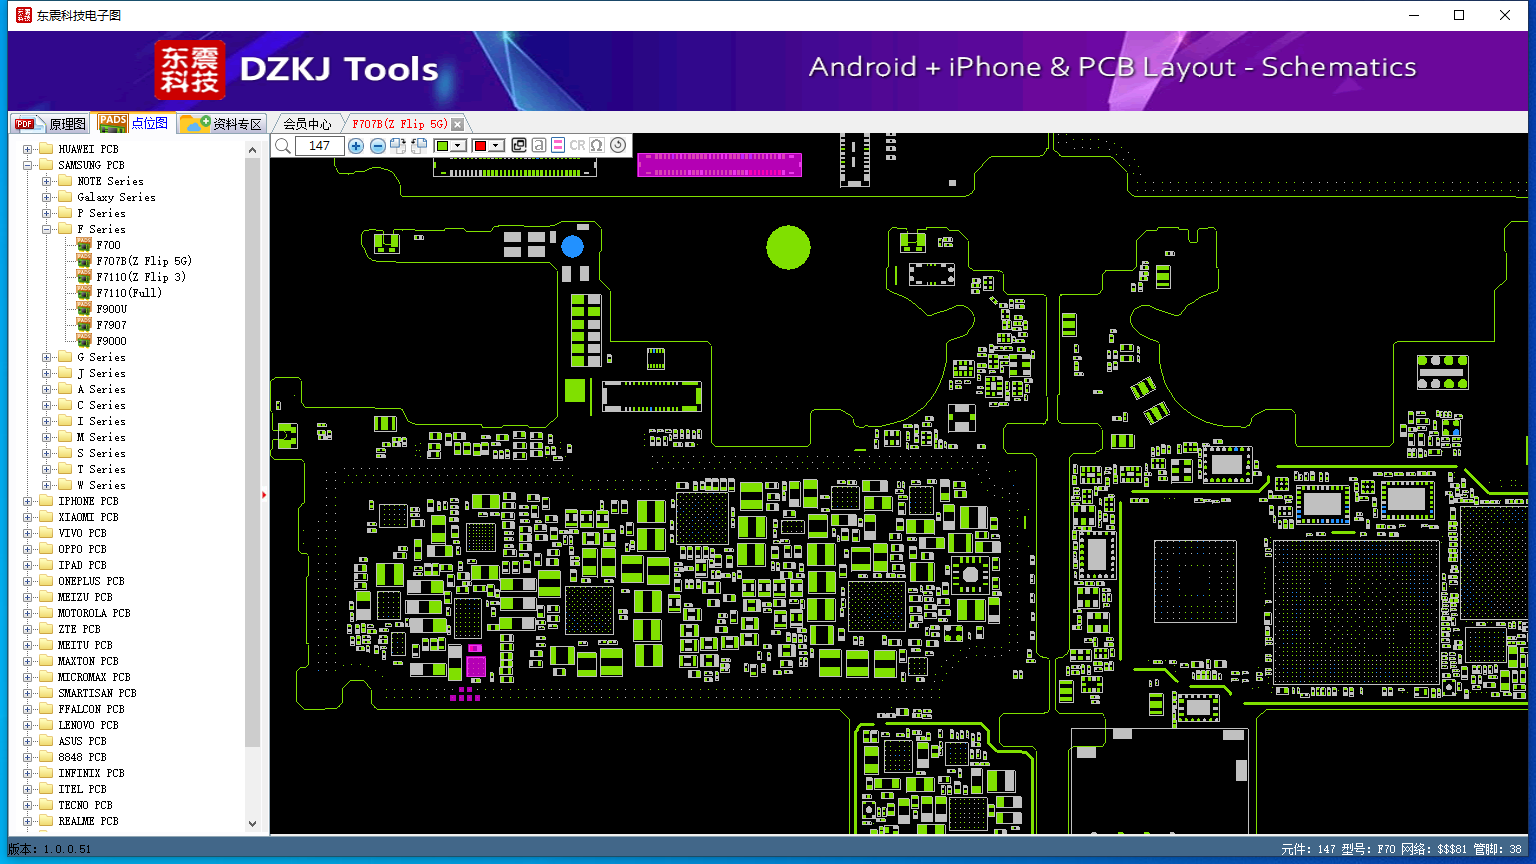1536x864 pixels.
Task: Toggle the omega resistance icon
Action: coord(597,146)
